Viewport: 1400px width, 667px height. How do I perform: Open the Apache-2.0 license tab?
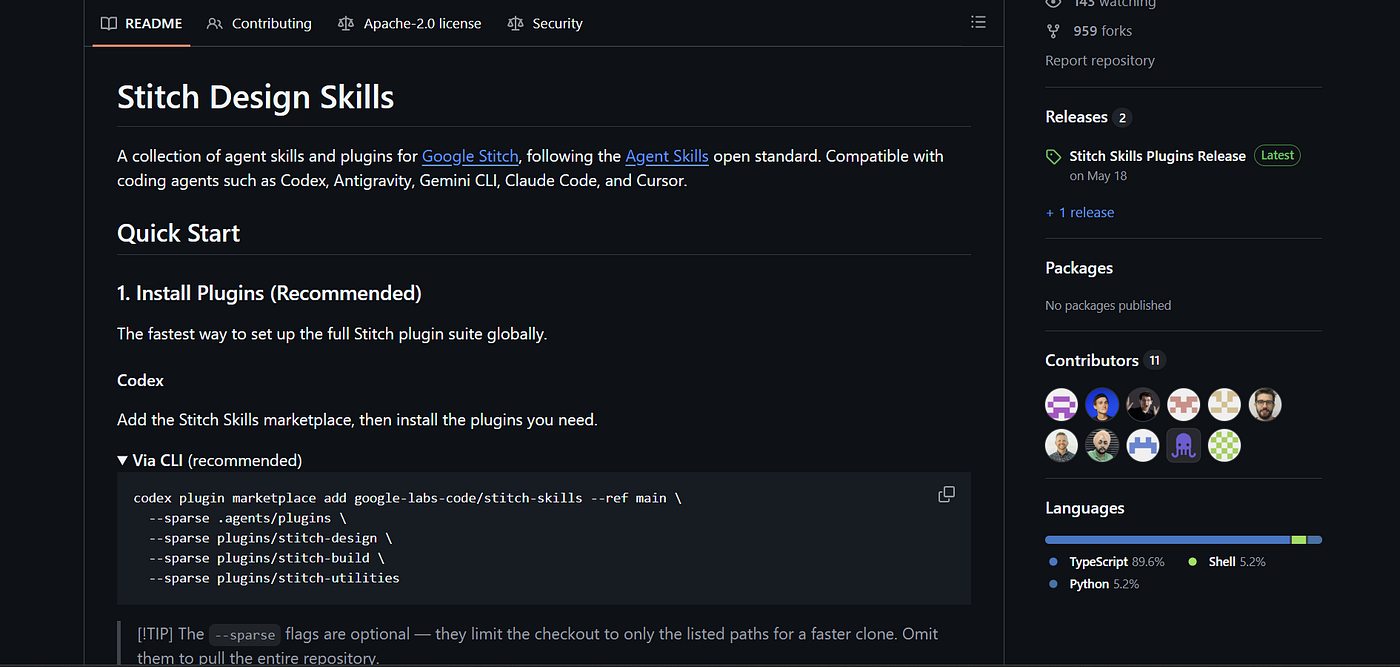point(410,23)
